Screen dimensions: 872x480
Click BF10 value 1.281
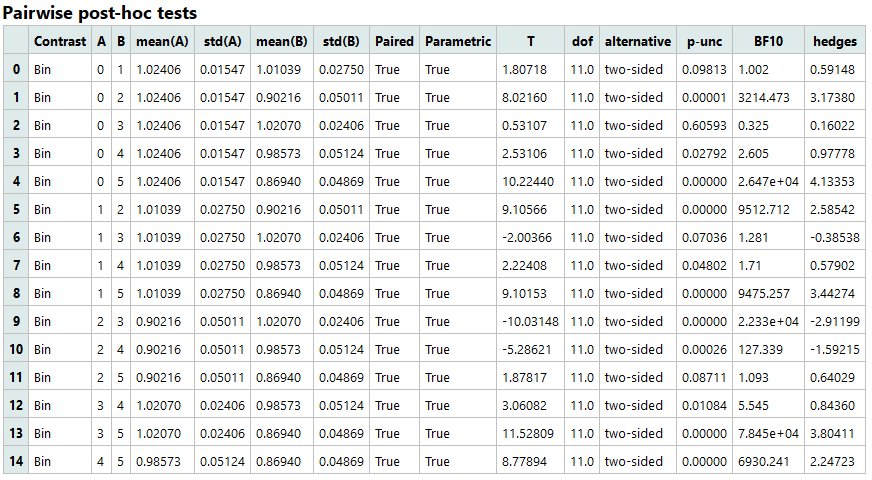[753, 237]
